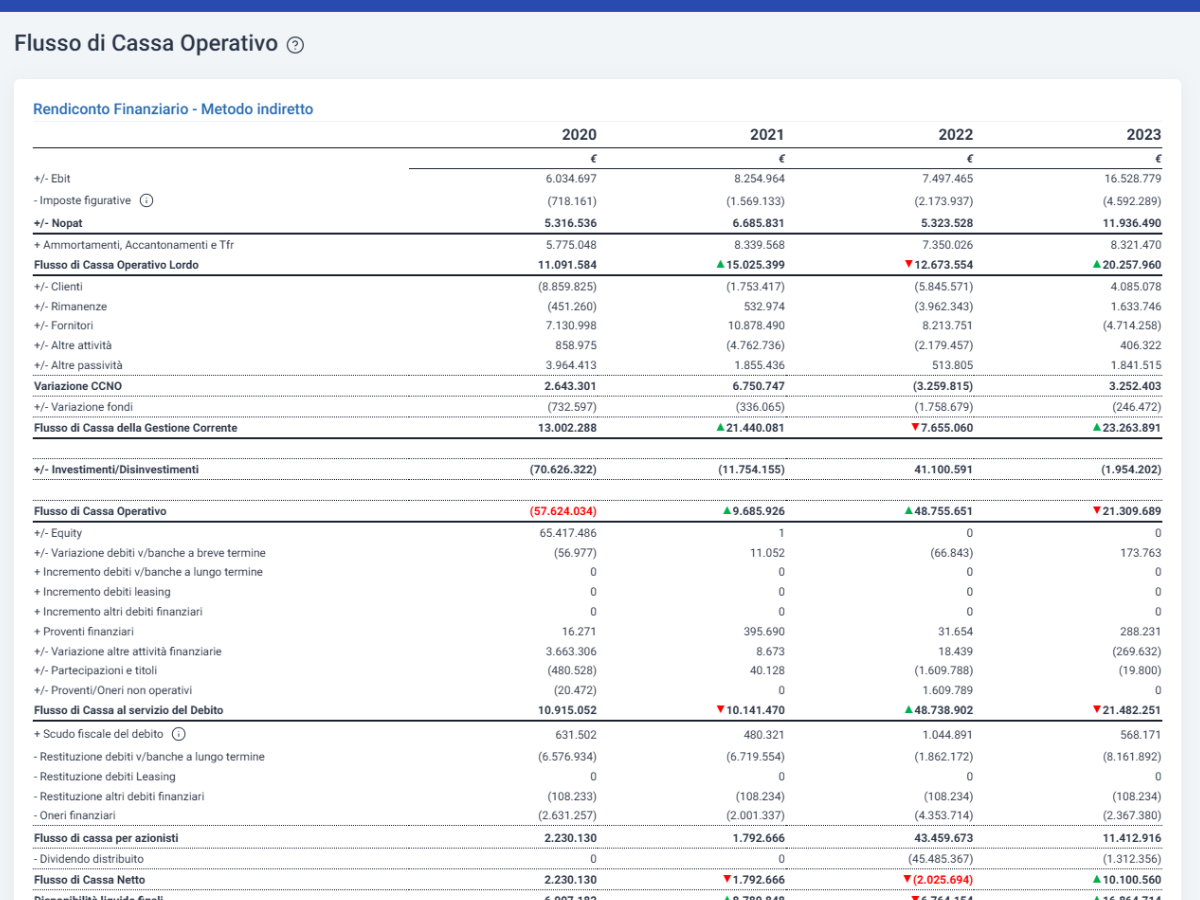Click the +/- Nopat row label
The width and height of the screenshot is (1200, 900).
pos(58,223)
